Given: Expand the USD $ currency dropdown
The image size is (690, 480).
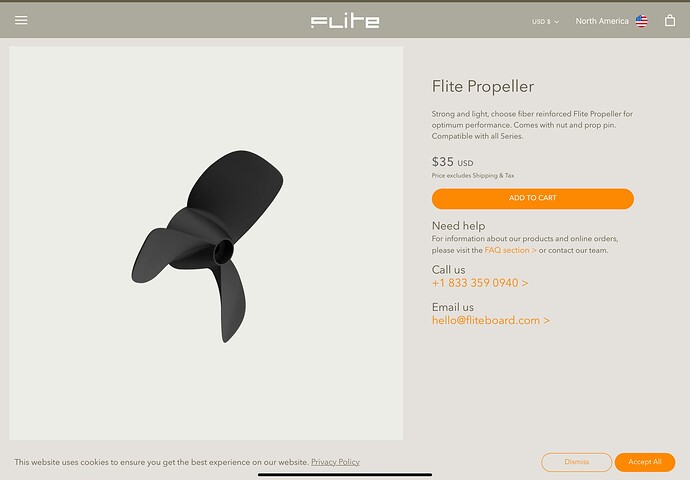Looking at the screenshot, I should (x=545, y=22).
